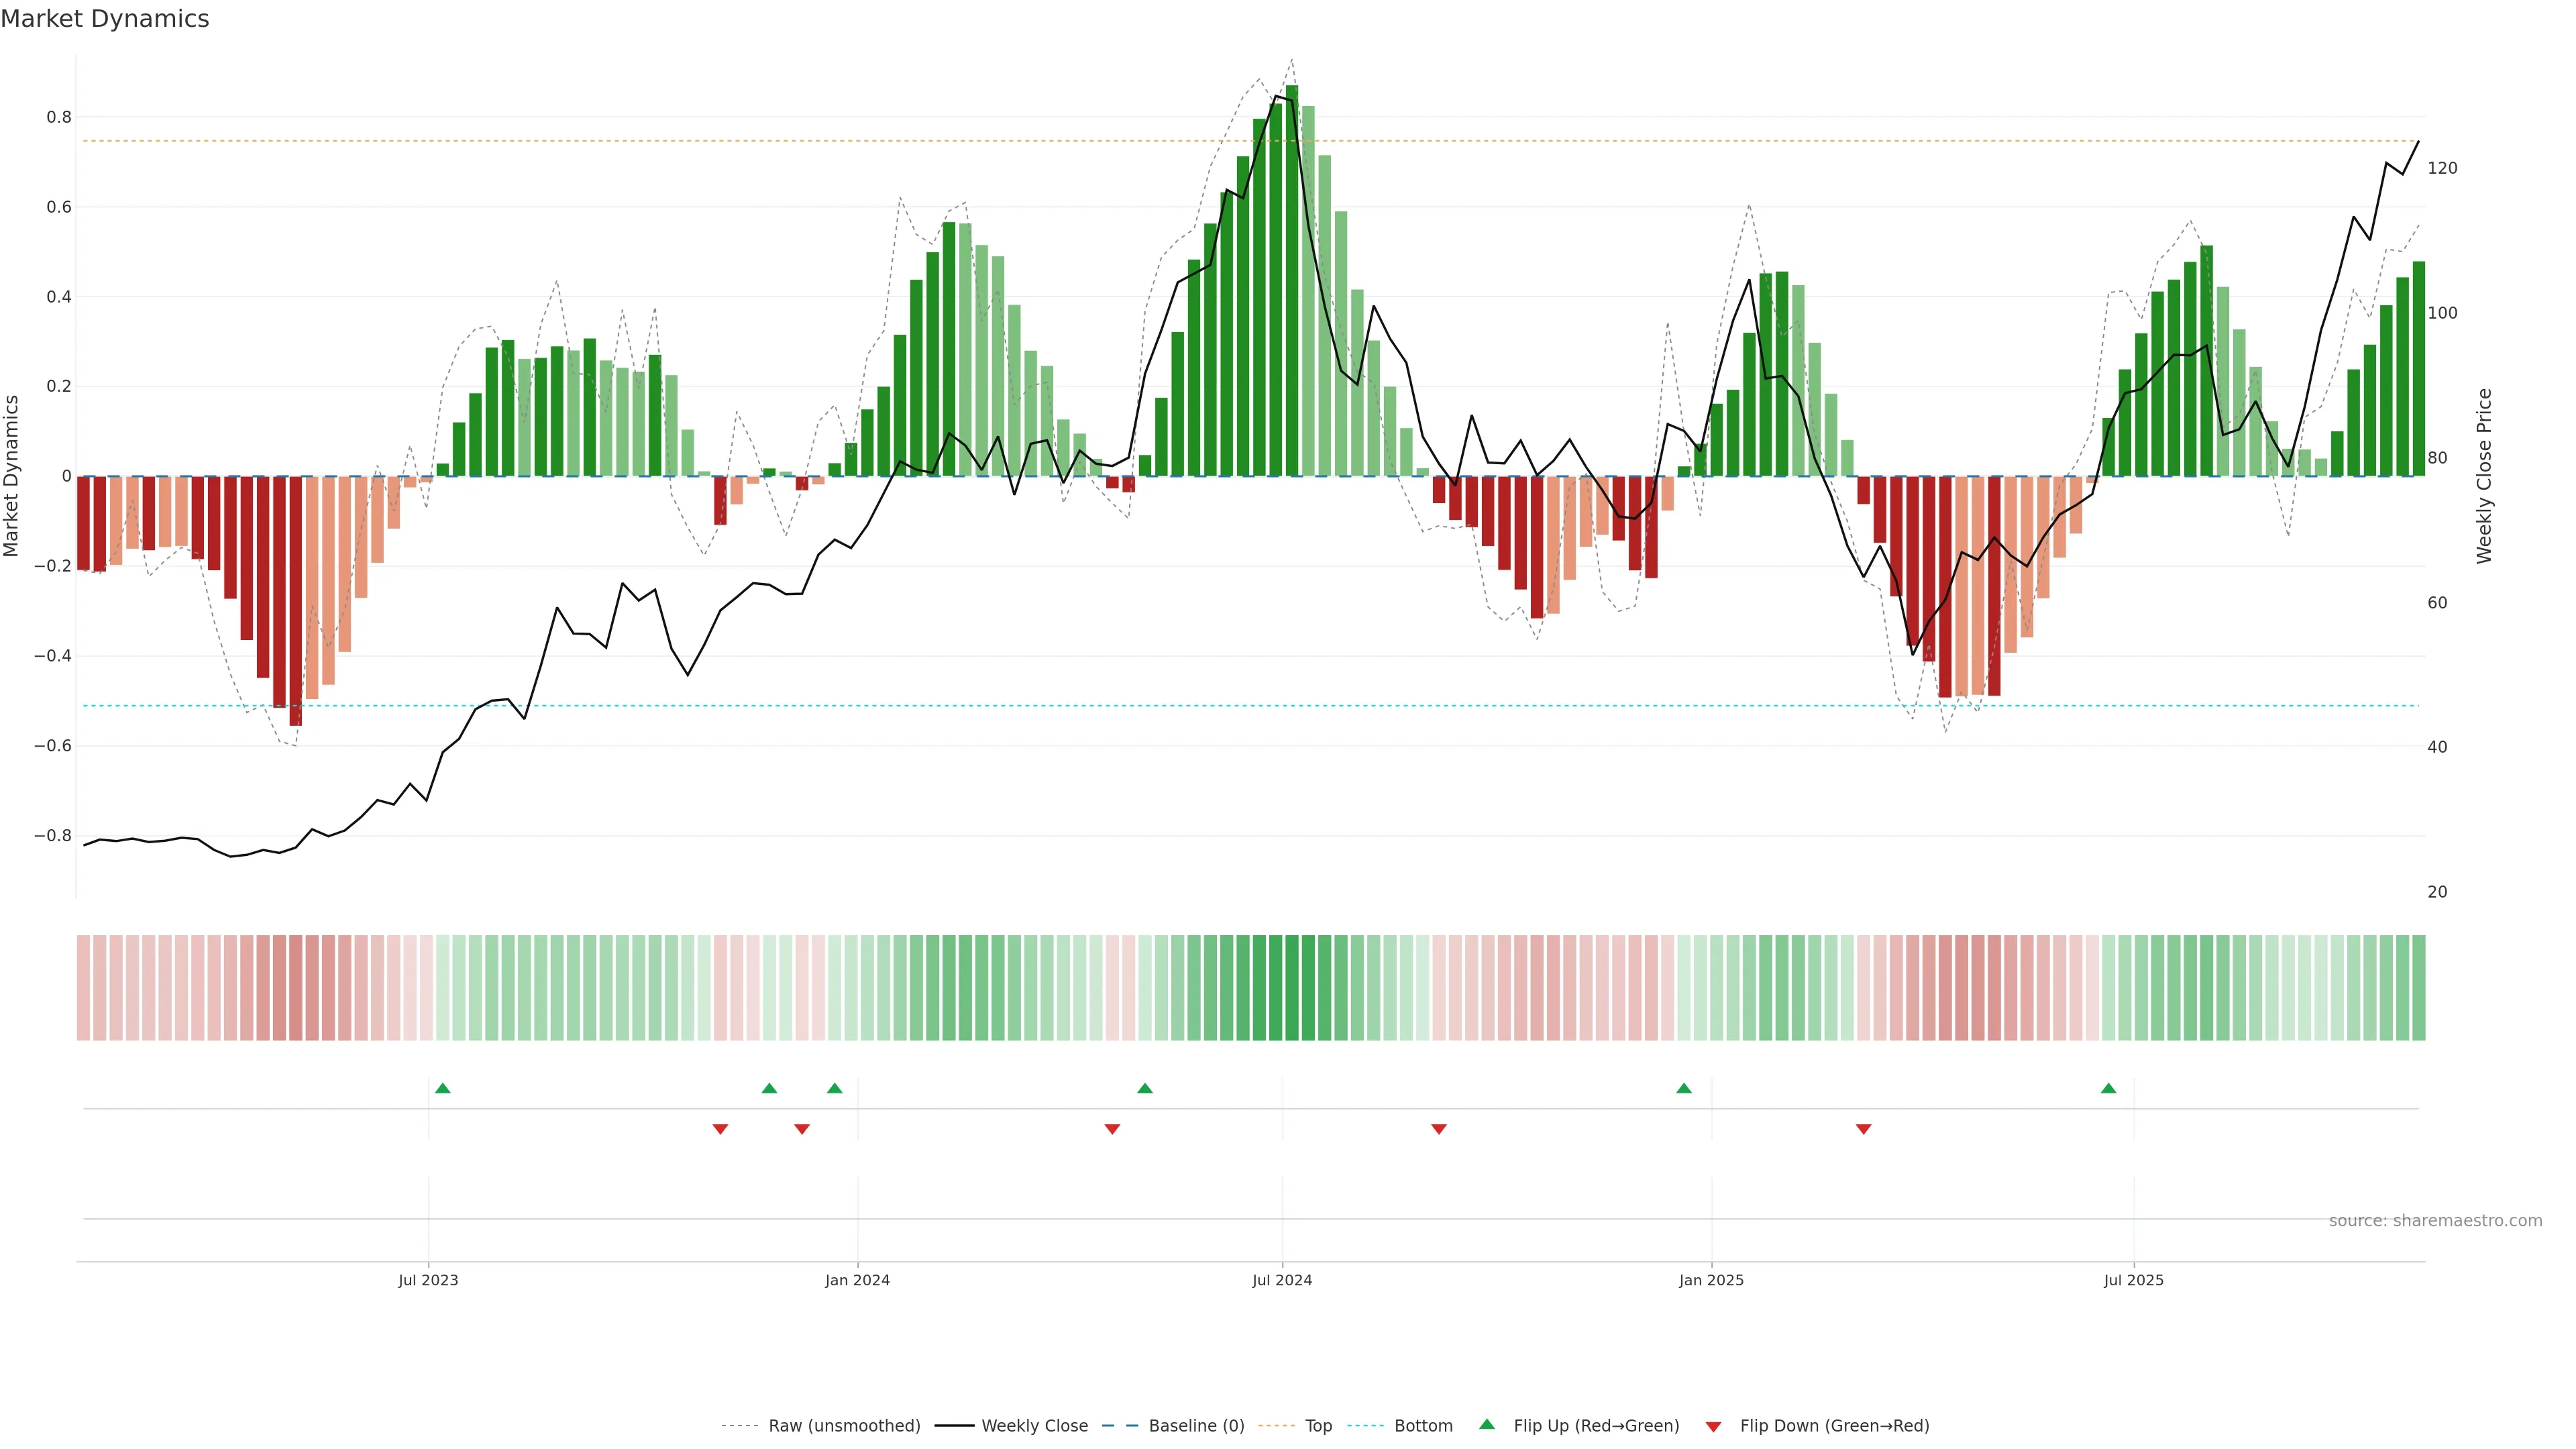Click the first green flip-up triangle near Jul 2023

click(x=443, y=1088)
